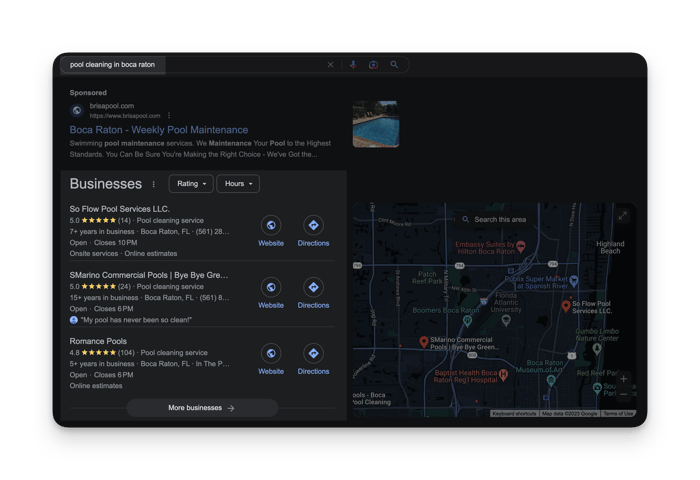Click the https://www.brisapool.com URL text
This screenshot has width=700, height=480.
pyautogui.click(x=125, y=116)
